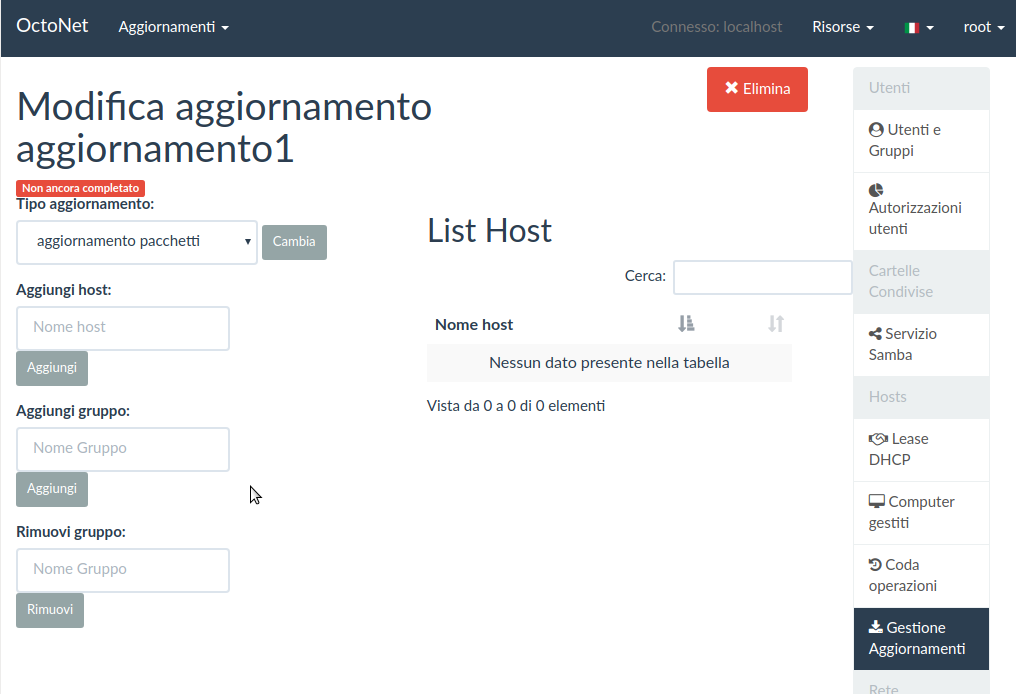Image resolution: width=1016 pixels, height=694 pixels.
Task: Sort Nome host column with active sort icon
Action: click(x=686, y=323)
